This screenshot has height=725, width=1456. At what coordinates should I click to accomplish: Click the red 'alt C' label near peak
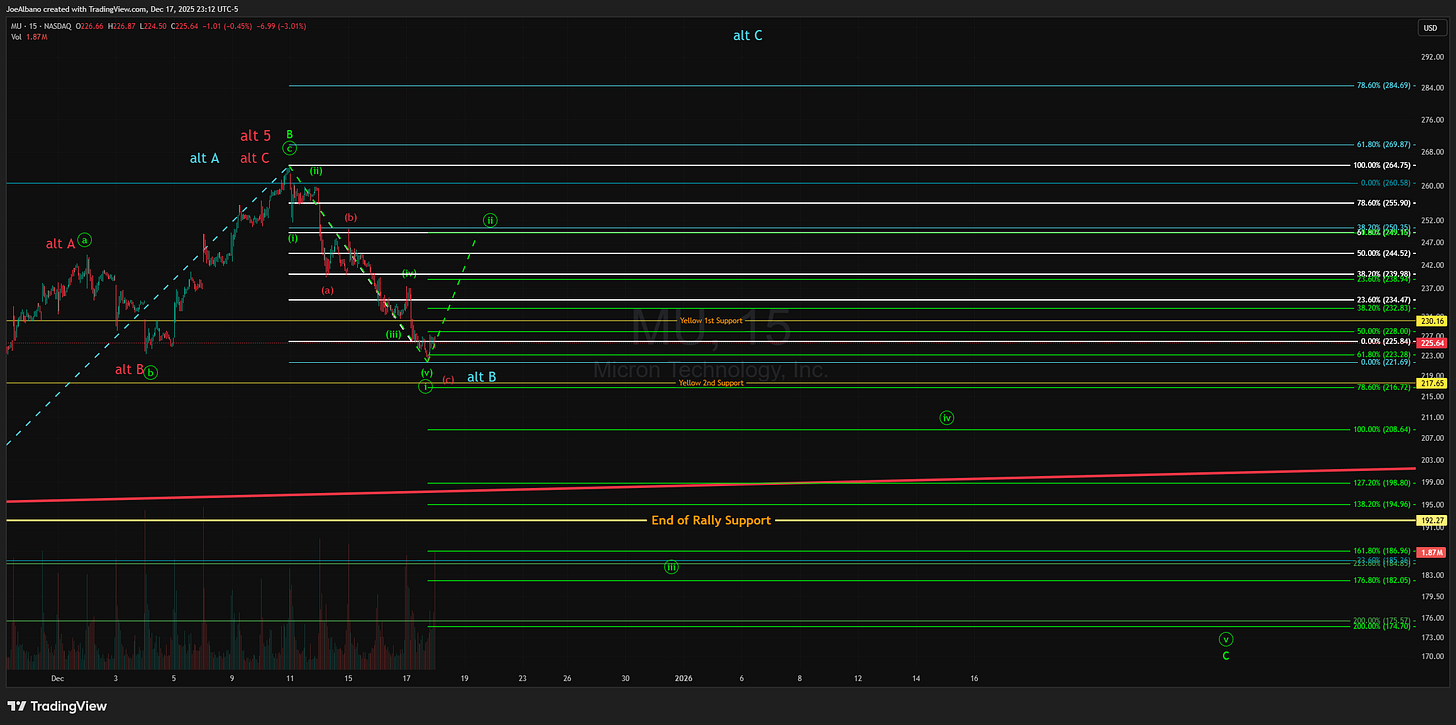(254, 158)
